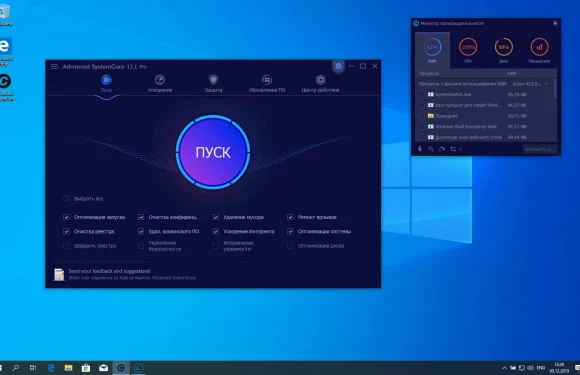
Task: Select the Диспетчер окон рабочего стола row
Action: pos(485,137)
